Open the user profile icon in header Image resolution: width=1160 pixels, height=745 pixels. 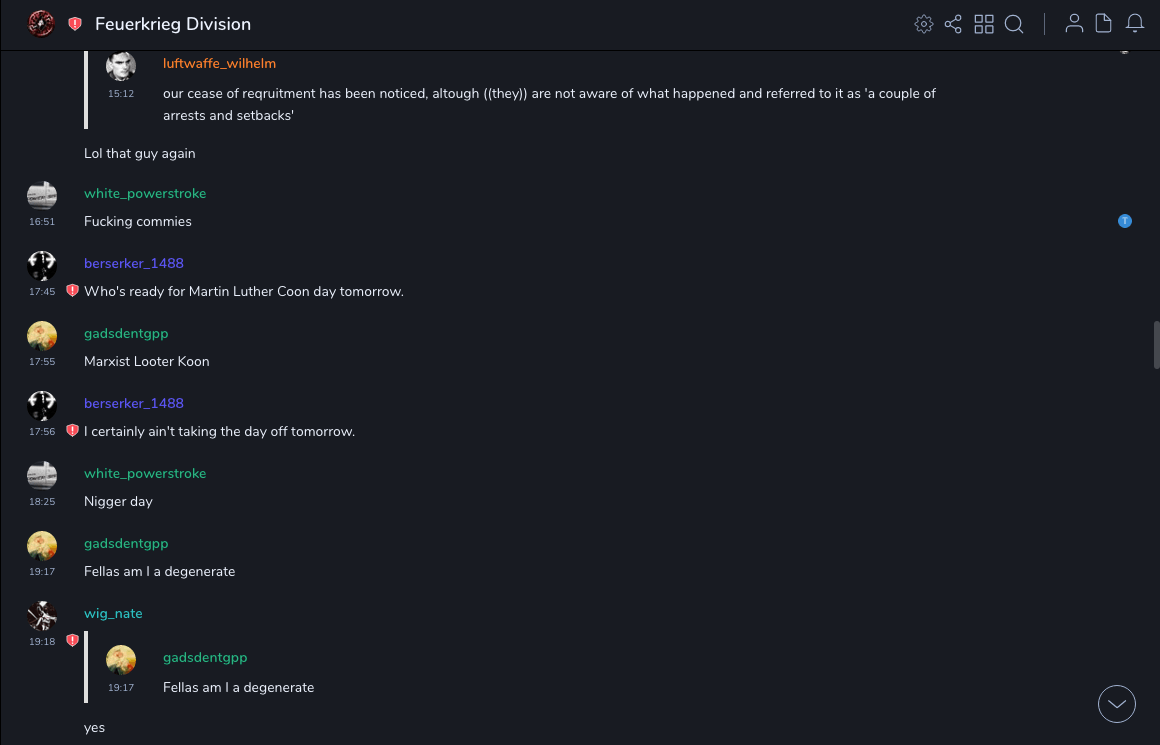click(x=1074, y=24)
